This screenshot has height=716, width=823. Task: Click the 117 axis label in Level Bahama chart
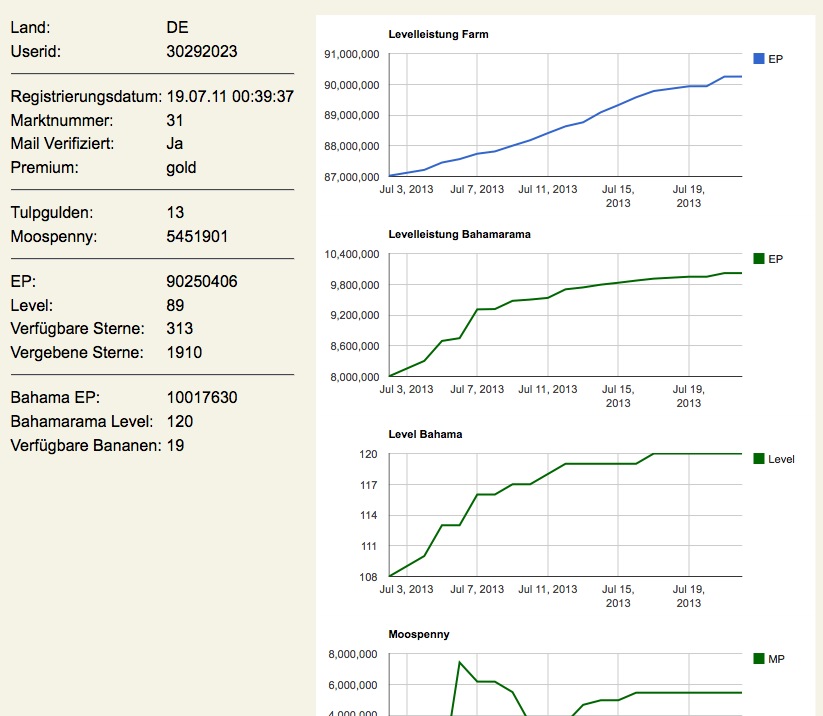pyautogui.click(x=368, y=486)
